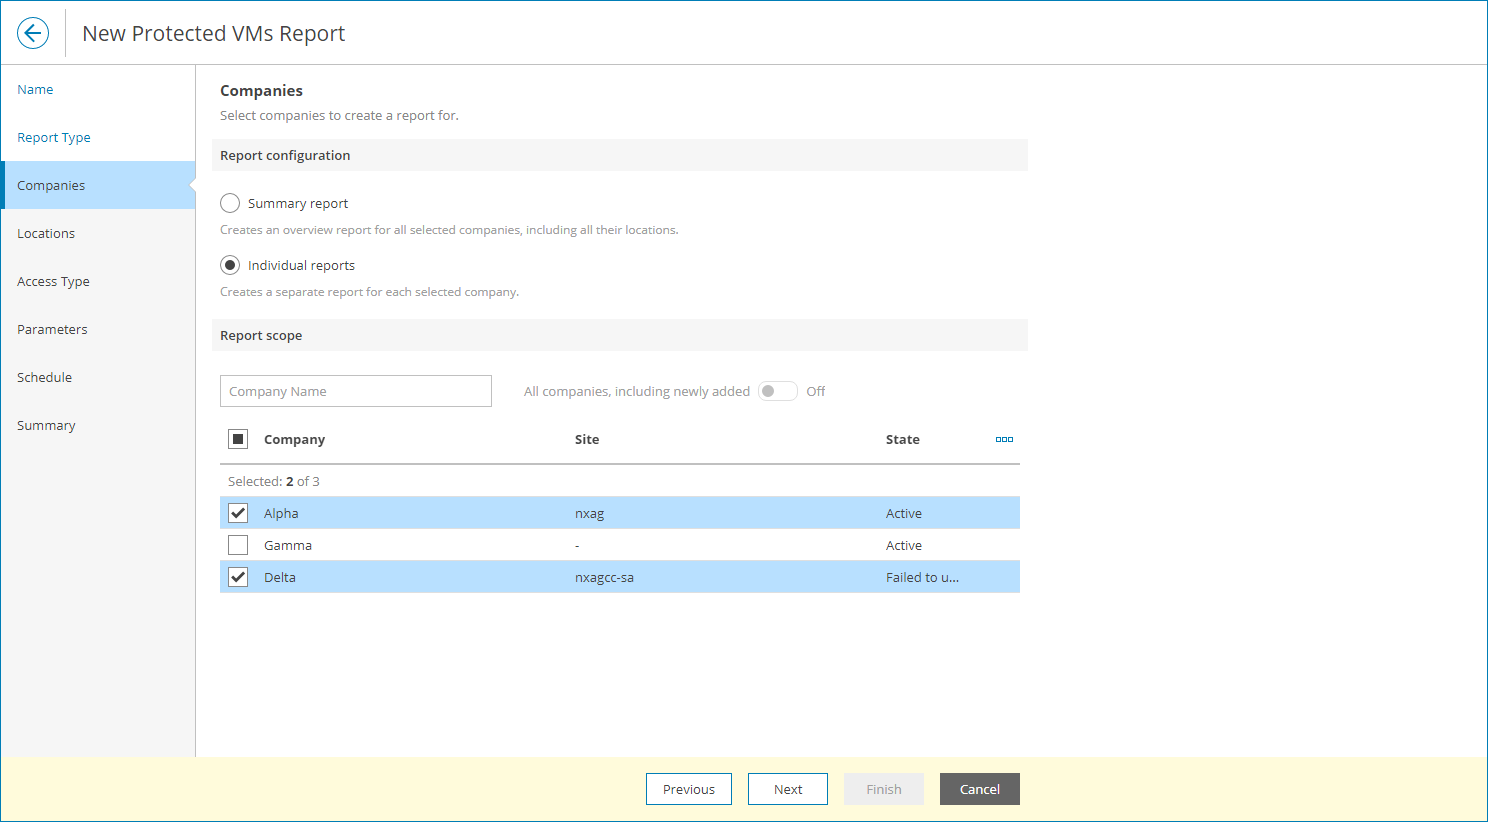The image size is (1488, 822).
Task: Click the Cancel button
Action: [x=980, y=789]
